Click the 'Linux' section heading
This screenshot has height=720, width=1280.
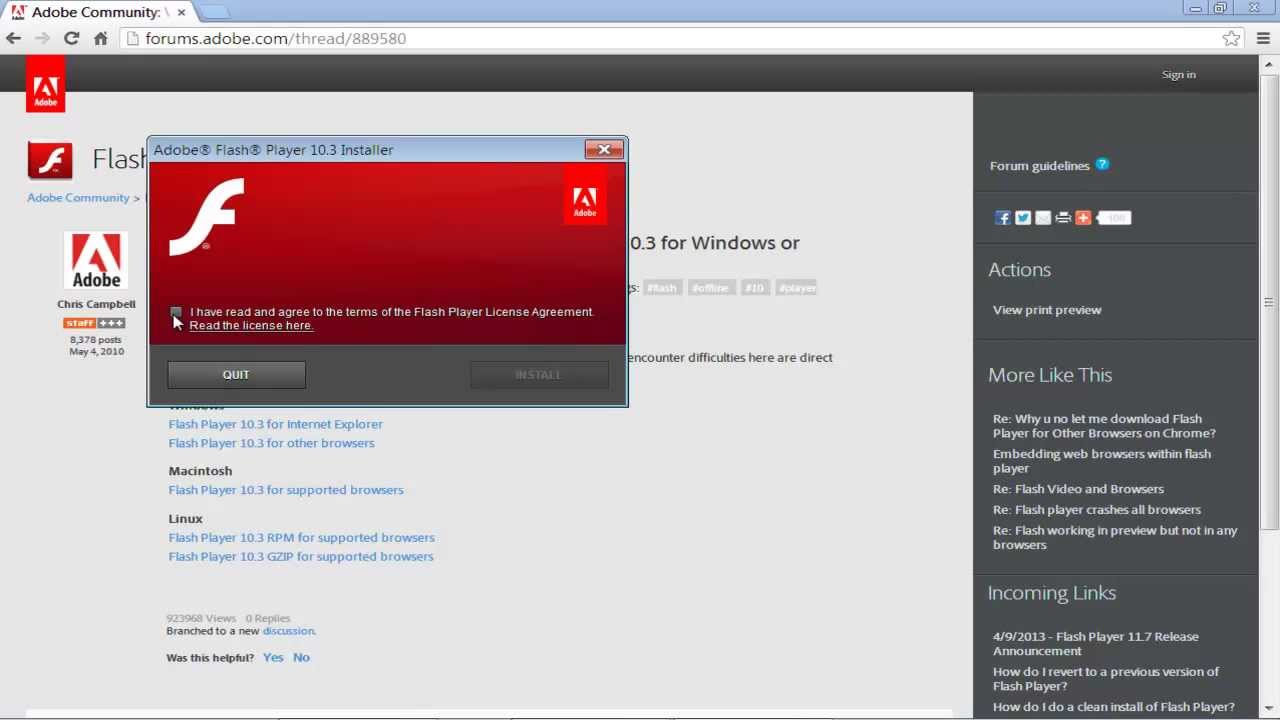click(185, 519)
